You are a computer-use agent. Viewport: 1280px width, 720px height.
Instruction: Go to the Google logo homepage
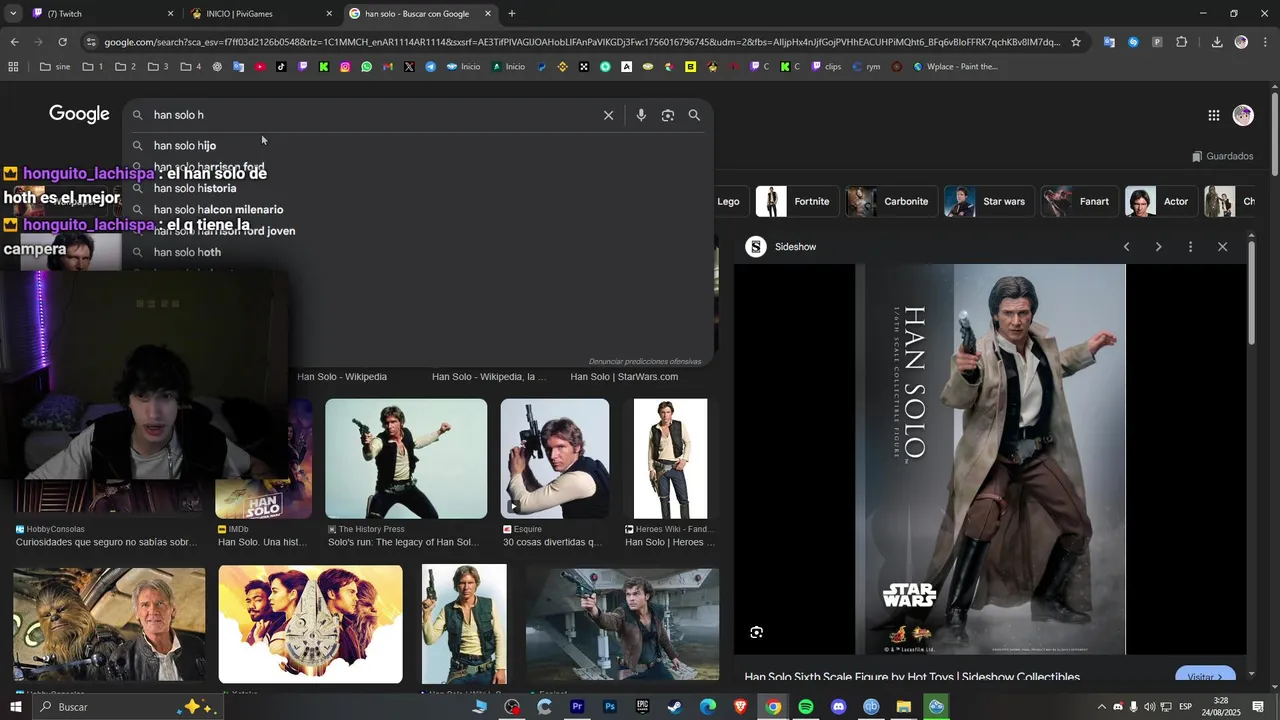pos(79,114)
